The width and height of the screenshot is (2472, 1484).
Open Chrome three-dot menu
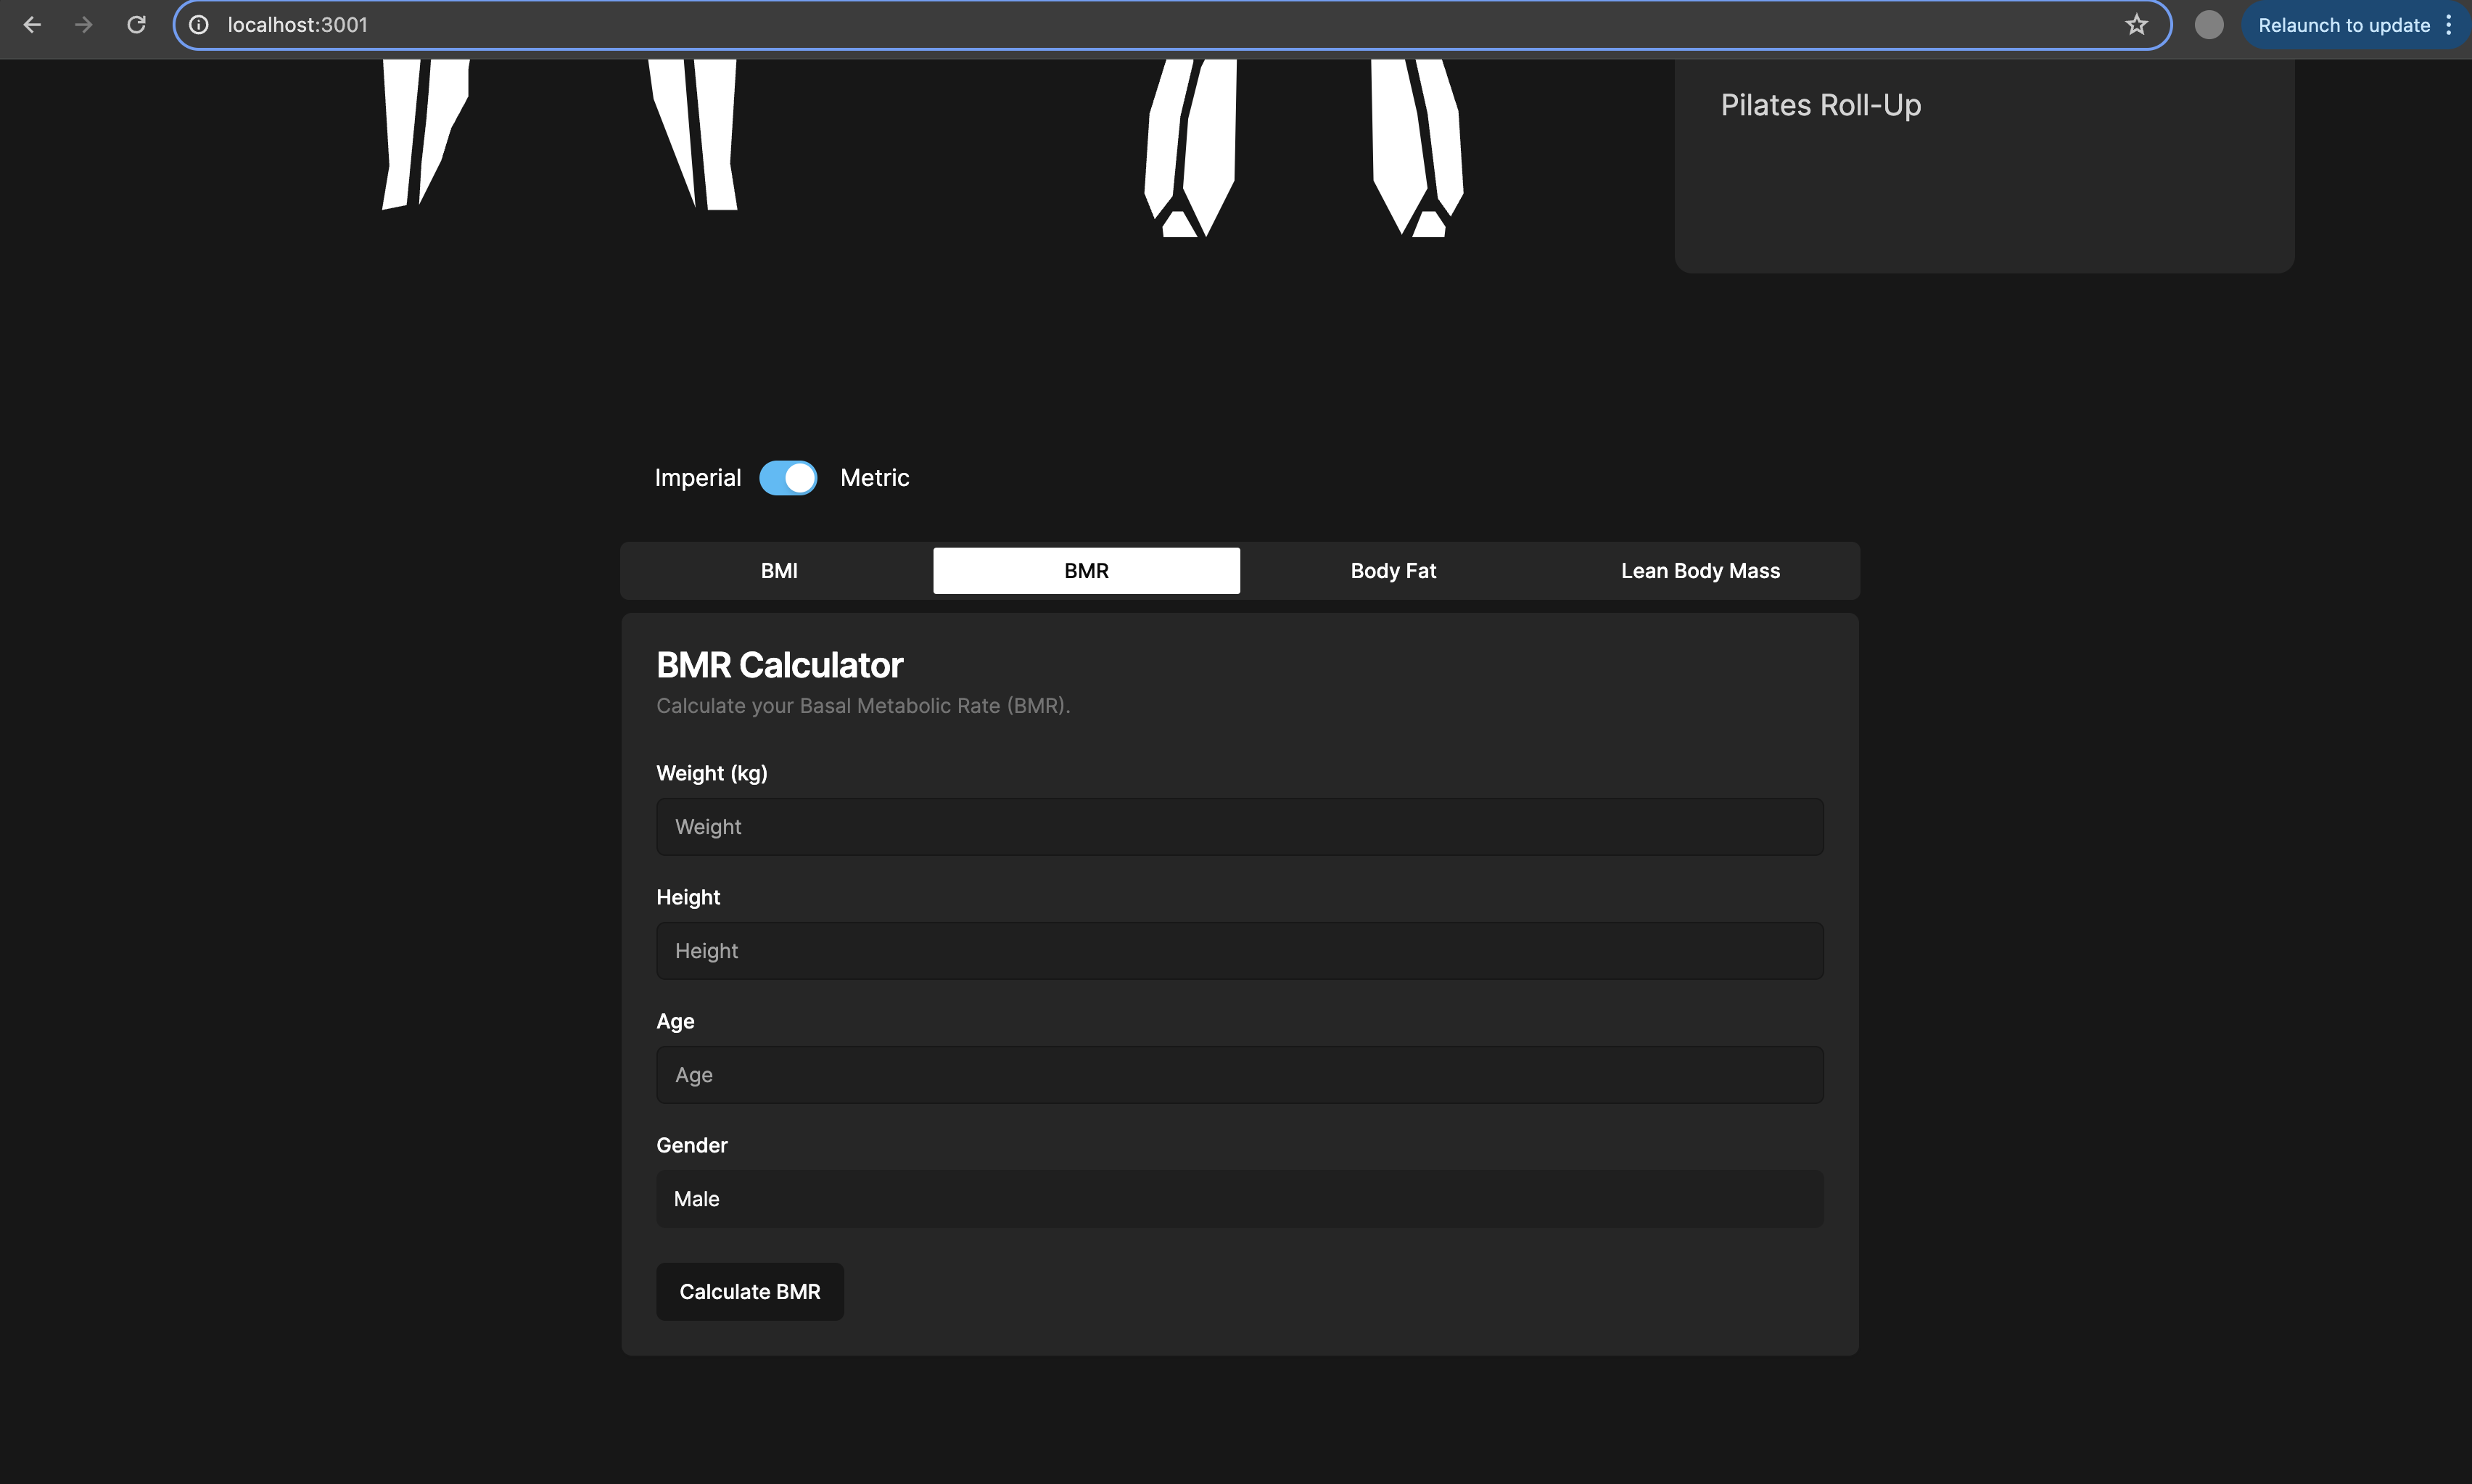click(2449, 25)
